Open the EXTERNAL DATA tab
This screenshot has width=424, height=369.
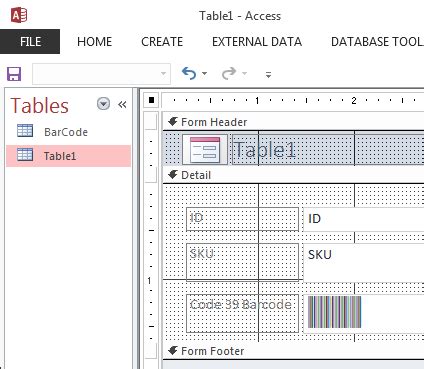pyautogui.click(x=257, y=42)
